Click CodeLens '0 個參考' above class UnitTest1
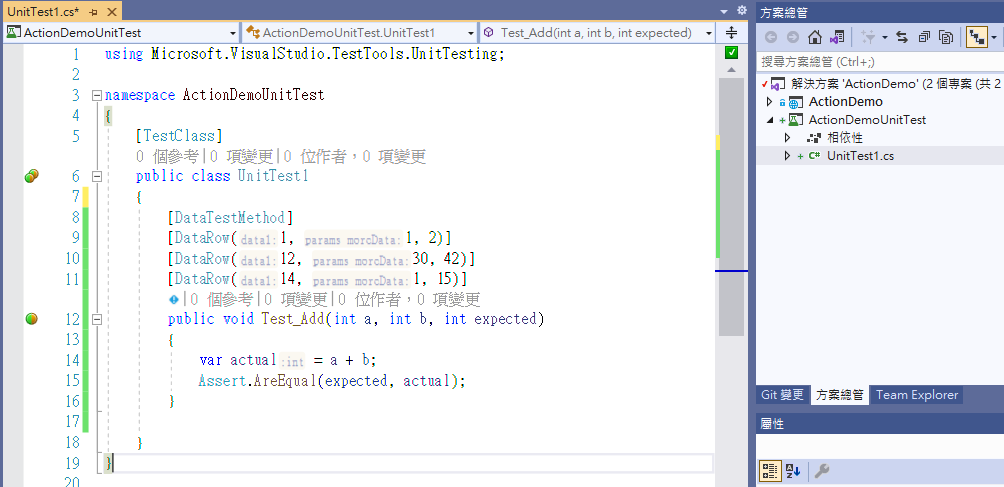The width and height of the screenshot is (1004, 487). click(167, 156)
